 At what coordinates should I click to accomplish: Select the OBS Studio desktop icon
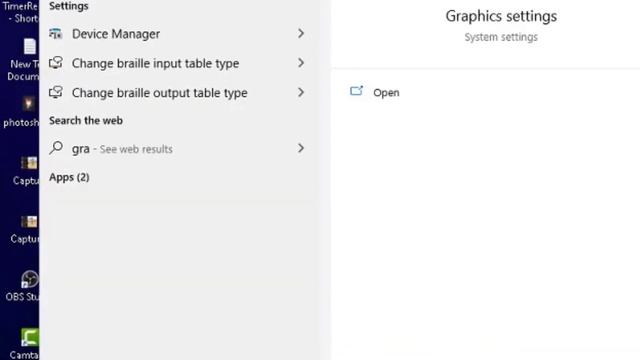coord(30,280)
